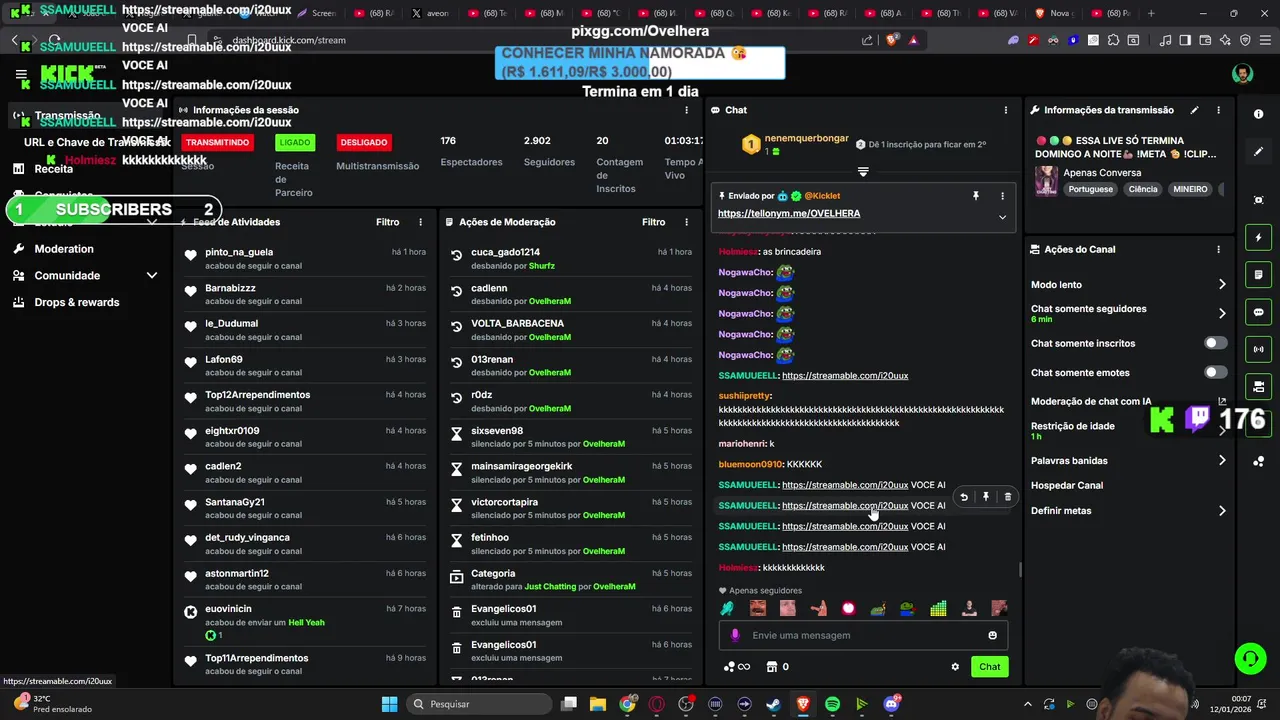This screenshot has width=1280, height=720.
Task: Open the hamburger menu beside Kick logo
Action: click(x=21, y=75)
